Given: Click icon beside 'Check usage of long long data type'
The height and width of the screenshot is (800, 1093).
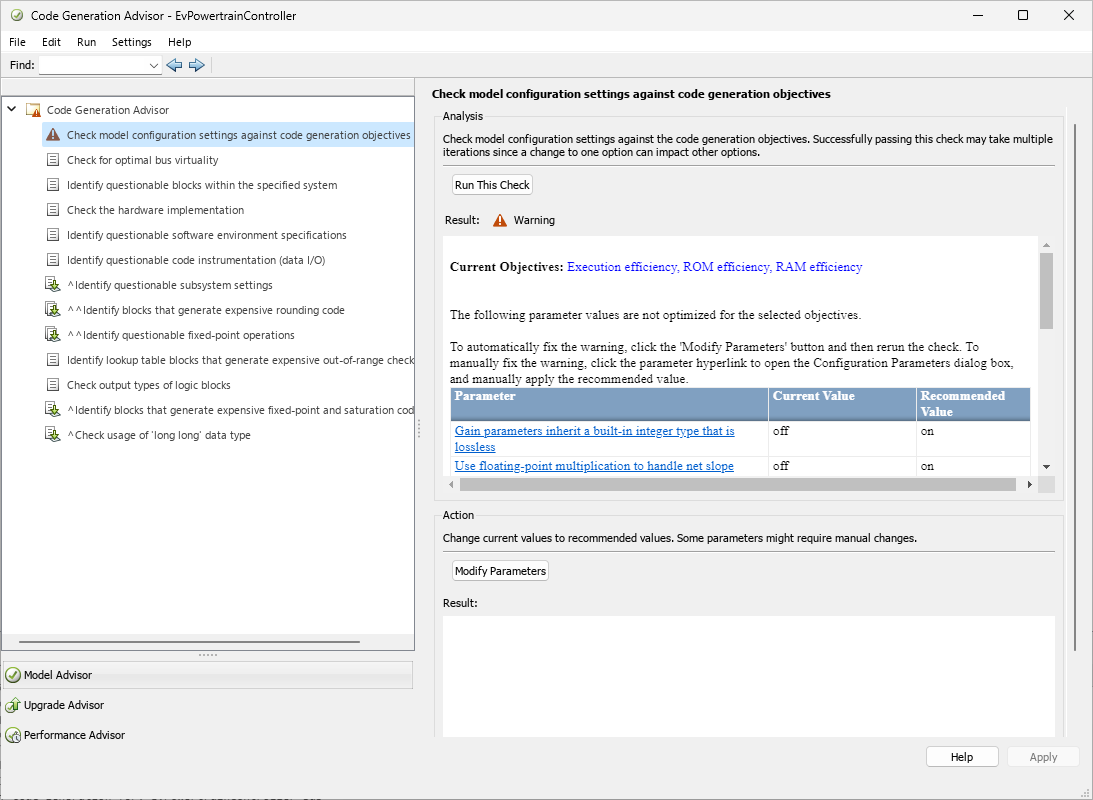Looking at the screenshot, I should 52,435.
